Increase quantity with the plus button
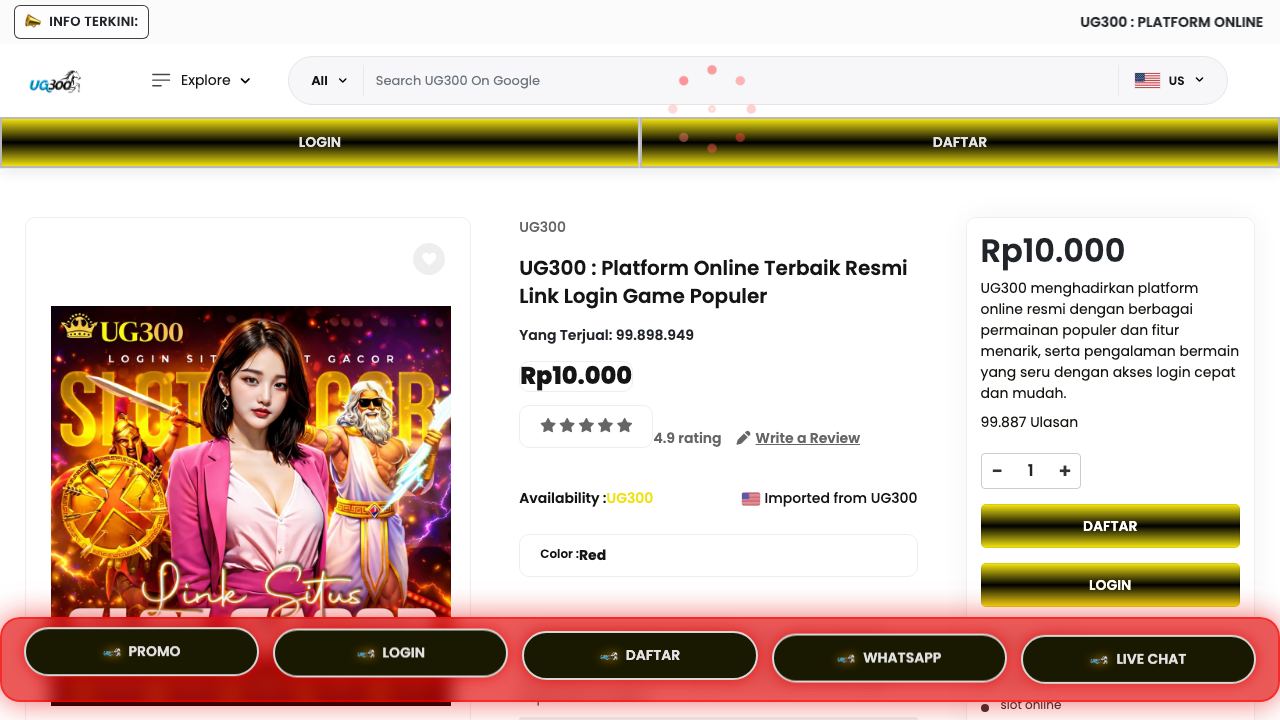The width and height of the screenshot is (1280, 720). [1064, 471]
